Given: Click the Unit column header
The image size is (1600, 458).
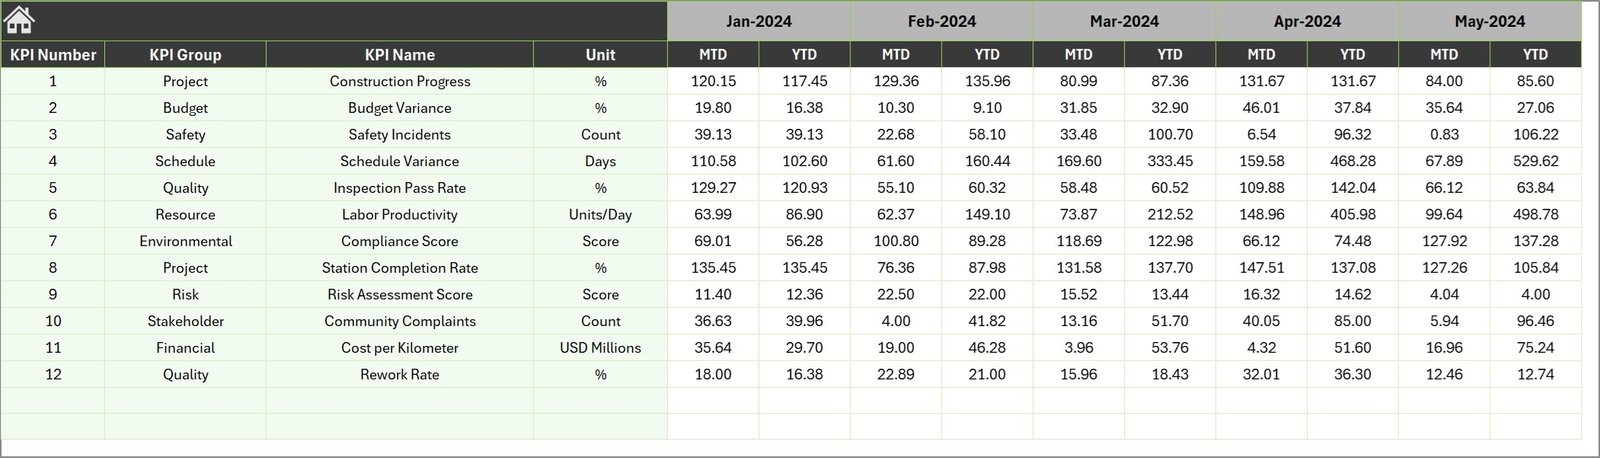Looking at the screenshot, I should coord(600,55).
